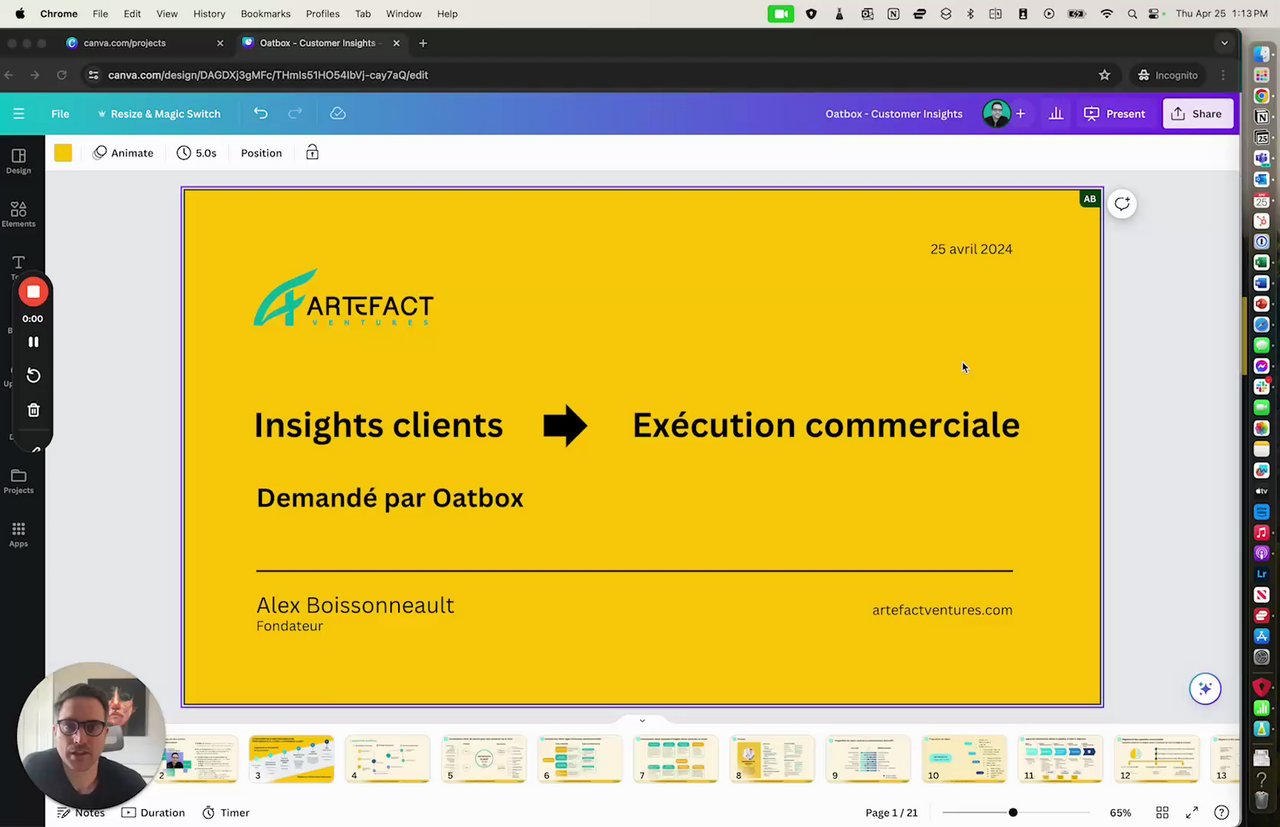Open the Notes panel
The width and height of the screenshot is (1280, 827).
coord(81,813)
